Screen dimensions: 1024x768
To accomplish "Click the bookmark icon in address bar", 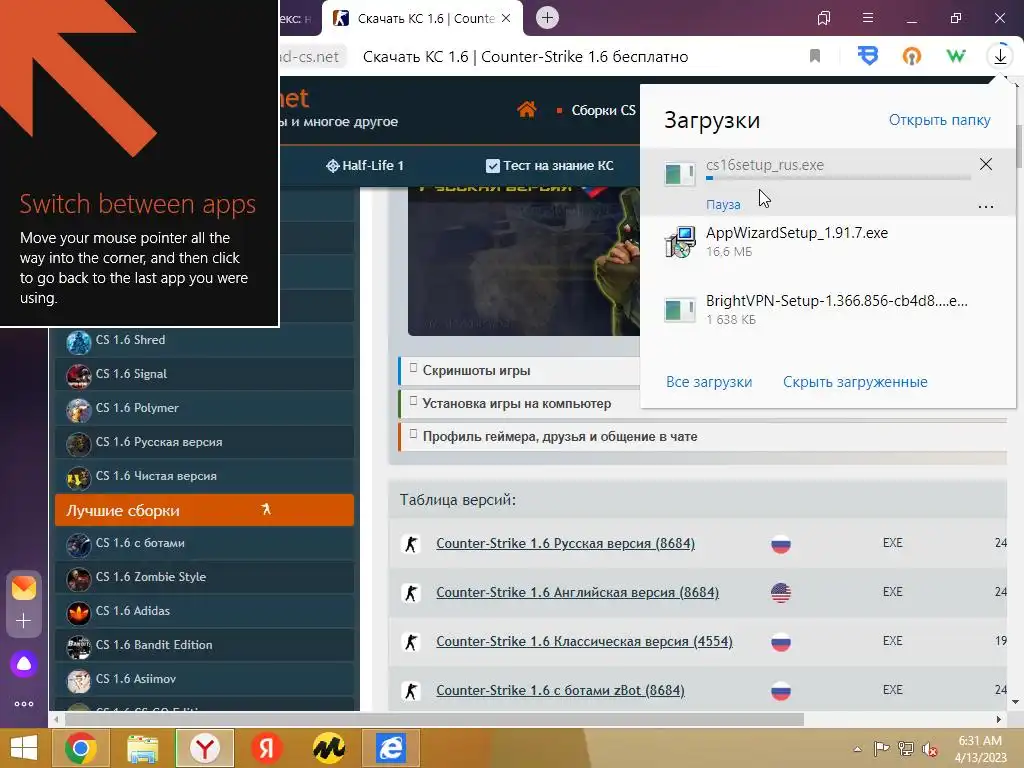I will [x=814, y=56].
